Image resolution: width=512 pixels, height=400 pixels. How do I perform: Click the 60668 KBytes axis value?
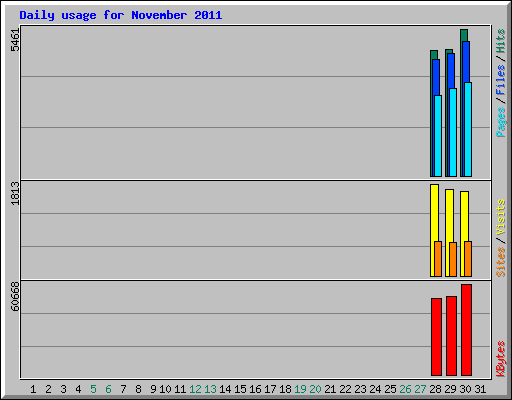[x=15, y=296]
